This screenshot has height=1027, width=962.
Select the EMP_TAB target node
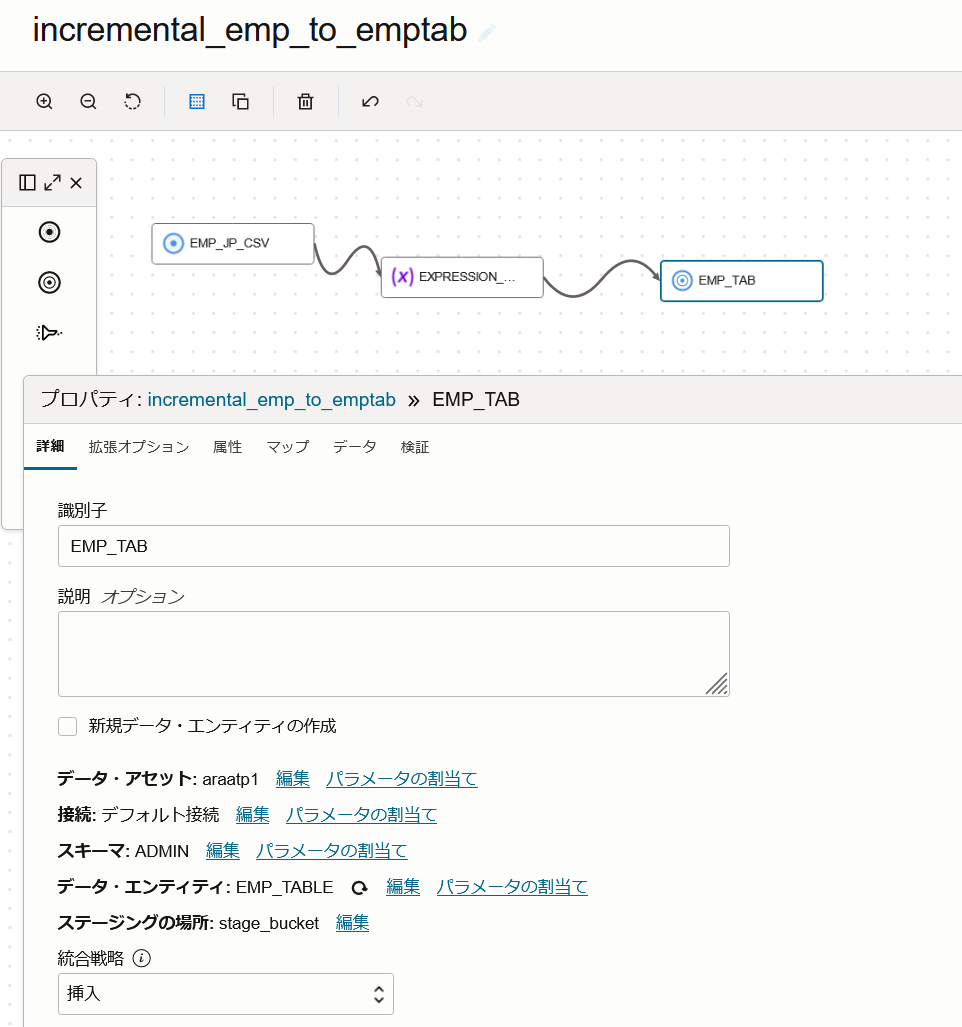741,281
